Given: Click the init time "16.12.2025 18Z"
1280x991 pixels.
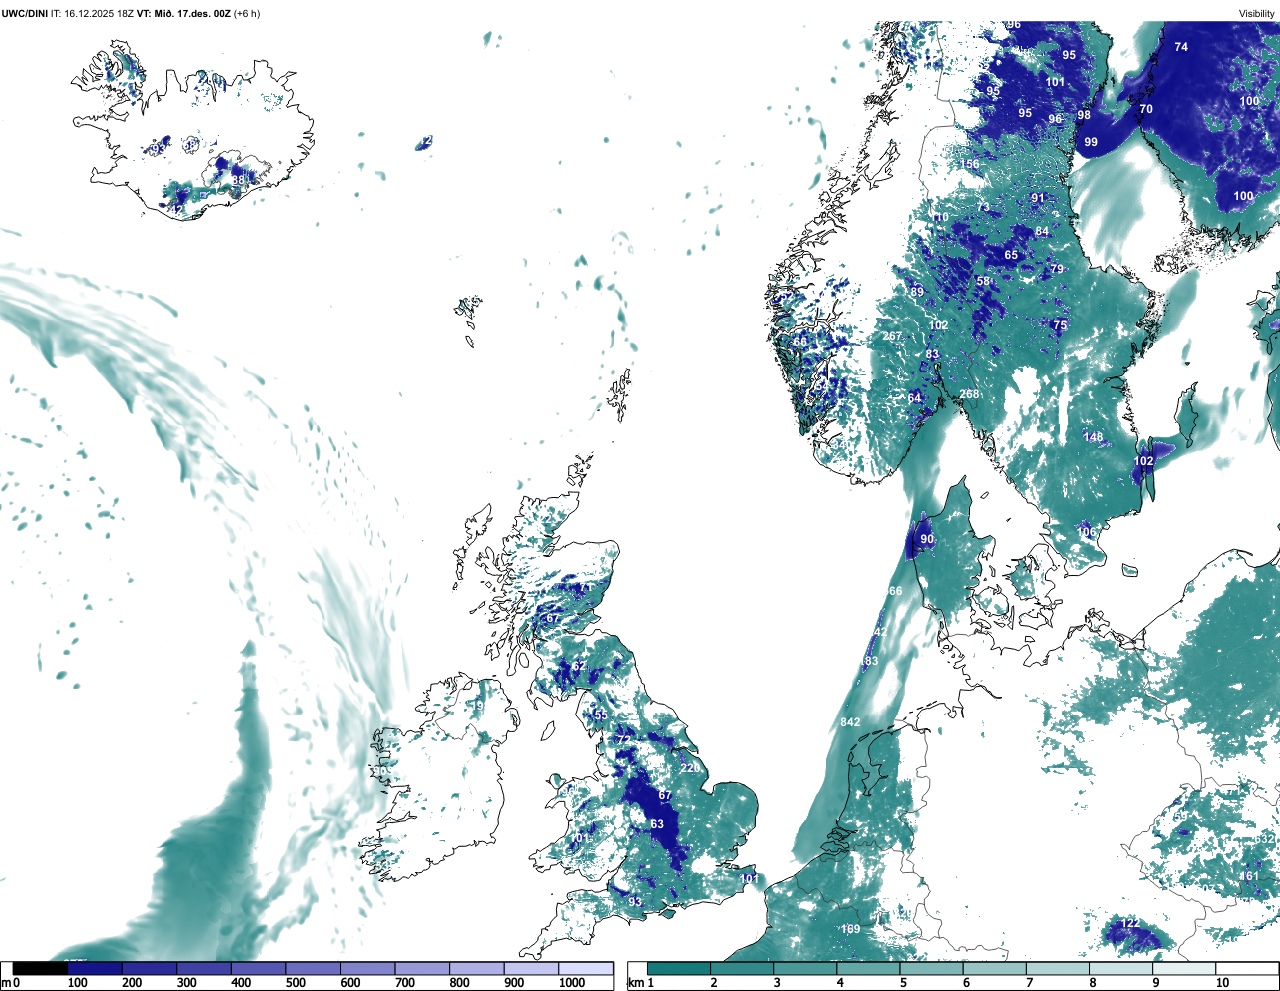Looking at the screenshot, I should point(99,13).
